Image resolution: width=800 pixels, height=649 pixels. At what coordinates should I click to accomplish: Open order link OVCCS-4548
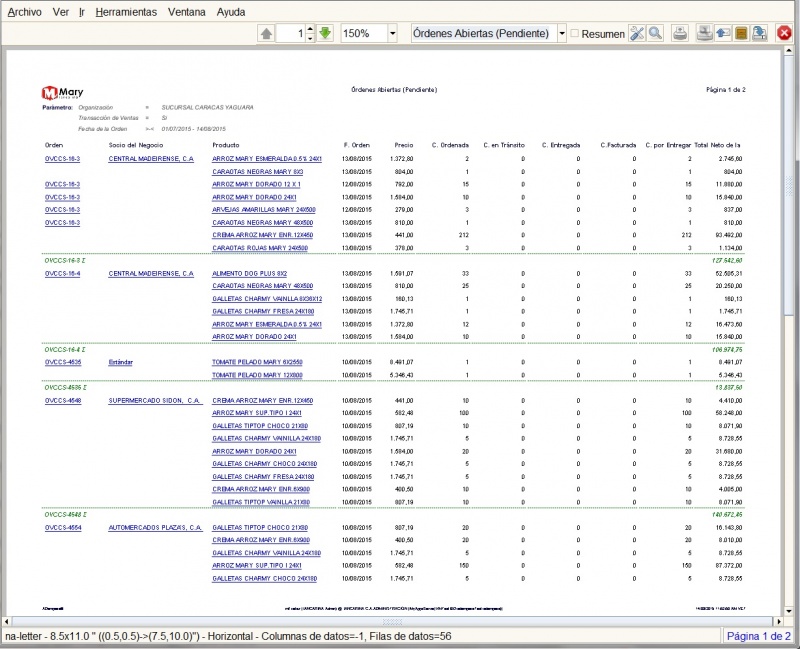tap(63, 401)
